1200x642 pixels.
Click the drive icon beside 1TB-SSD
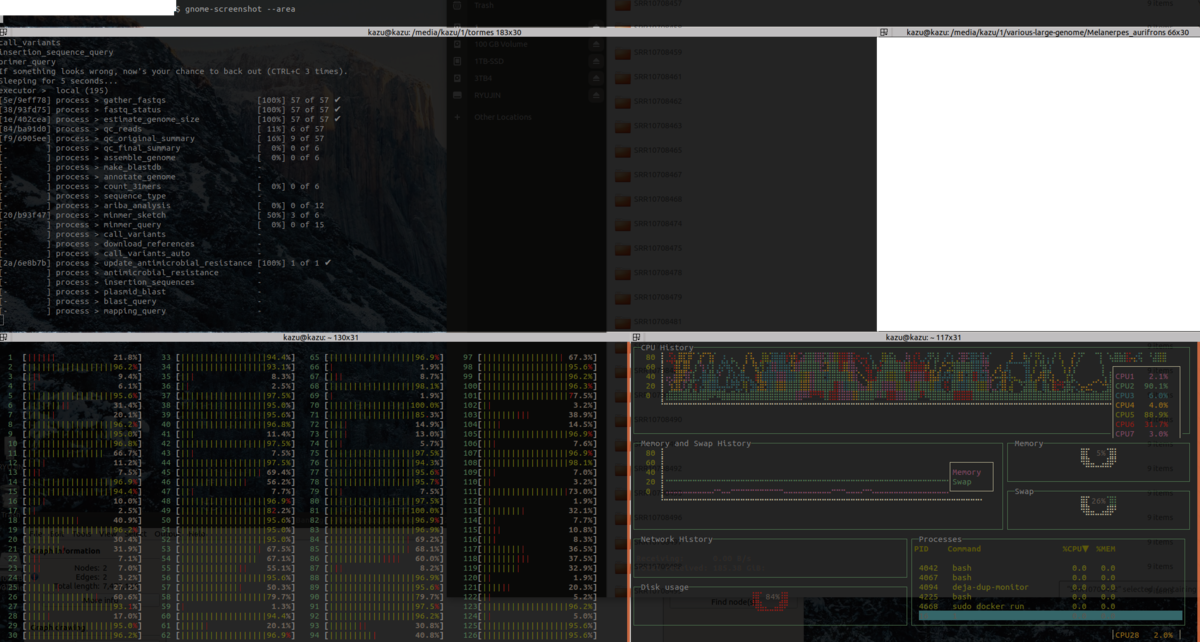click(x=459, y=61)
